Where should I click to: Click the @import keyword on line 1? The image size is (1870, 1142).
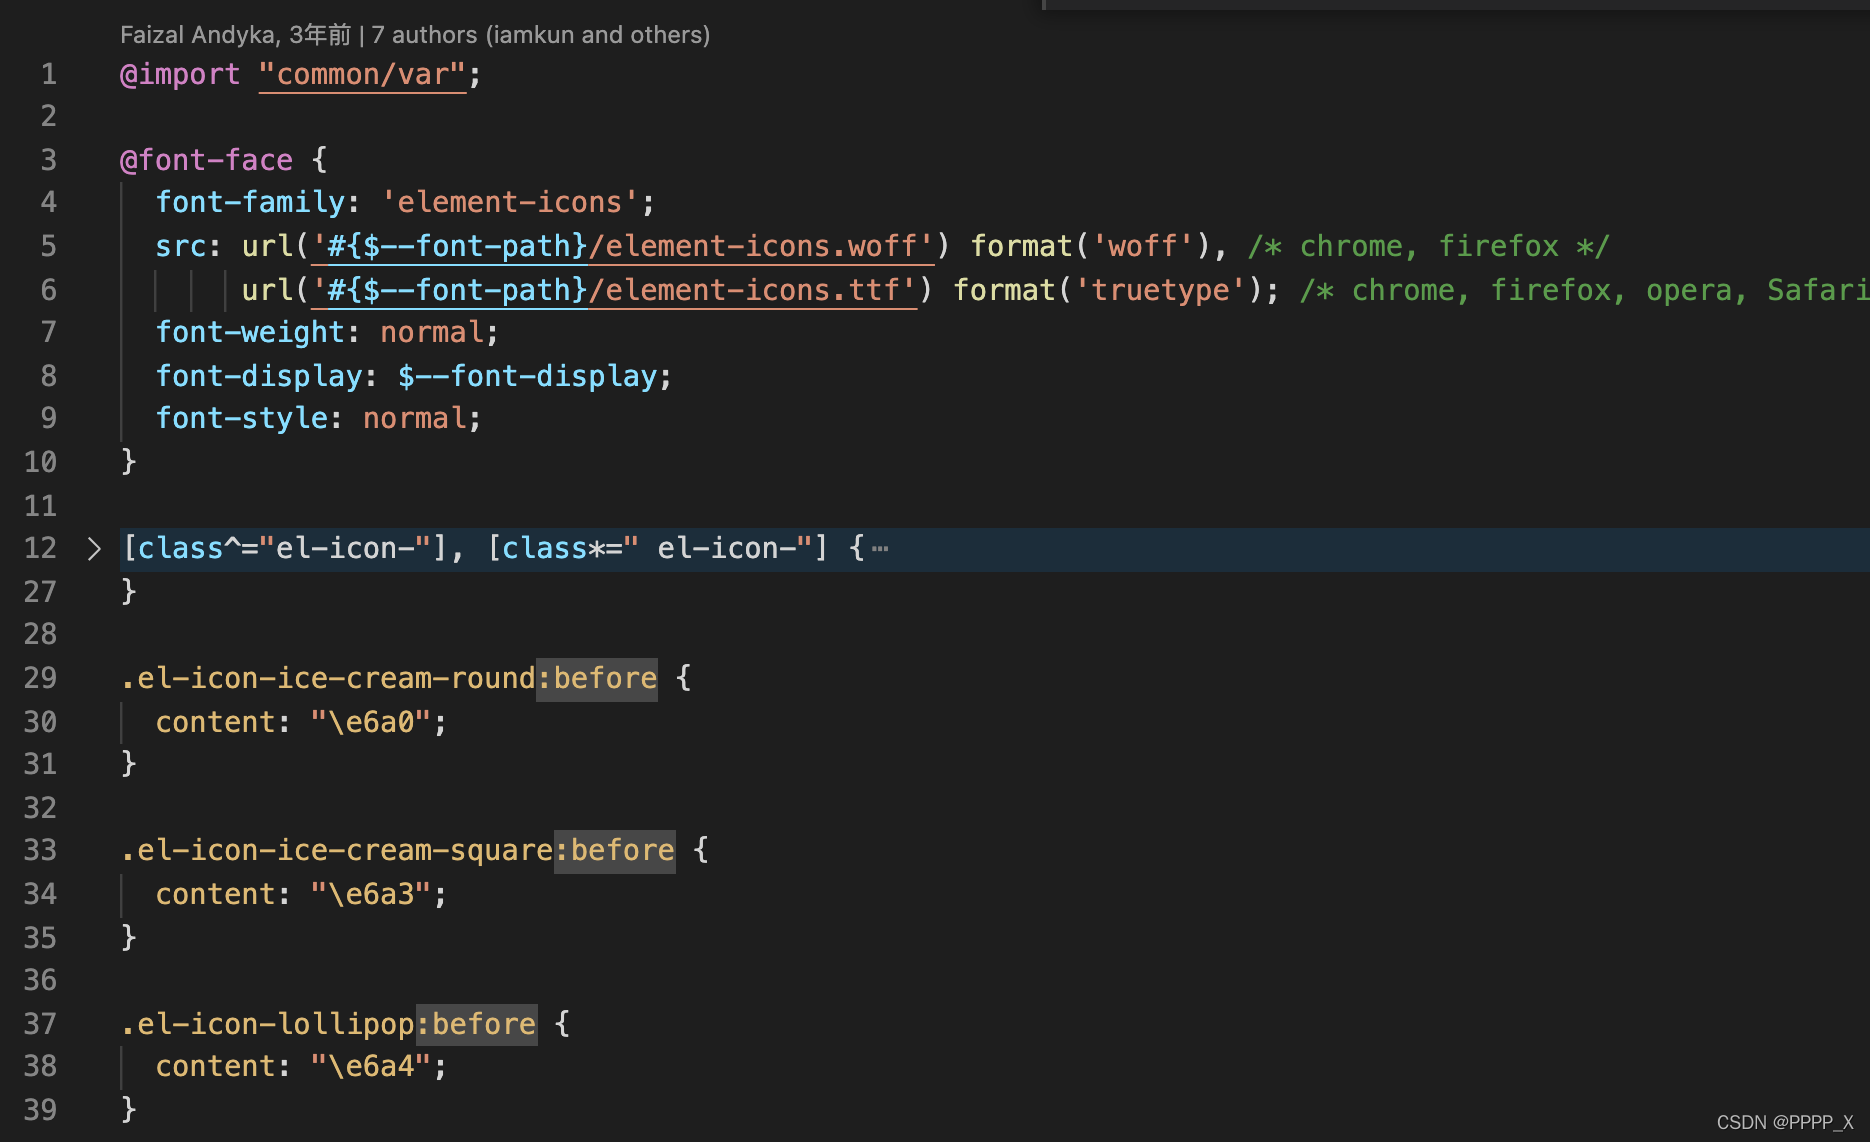pyautogui.click(x=180, y=75)
